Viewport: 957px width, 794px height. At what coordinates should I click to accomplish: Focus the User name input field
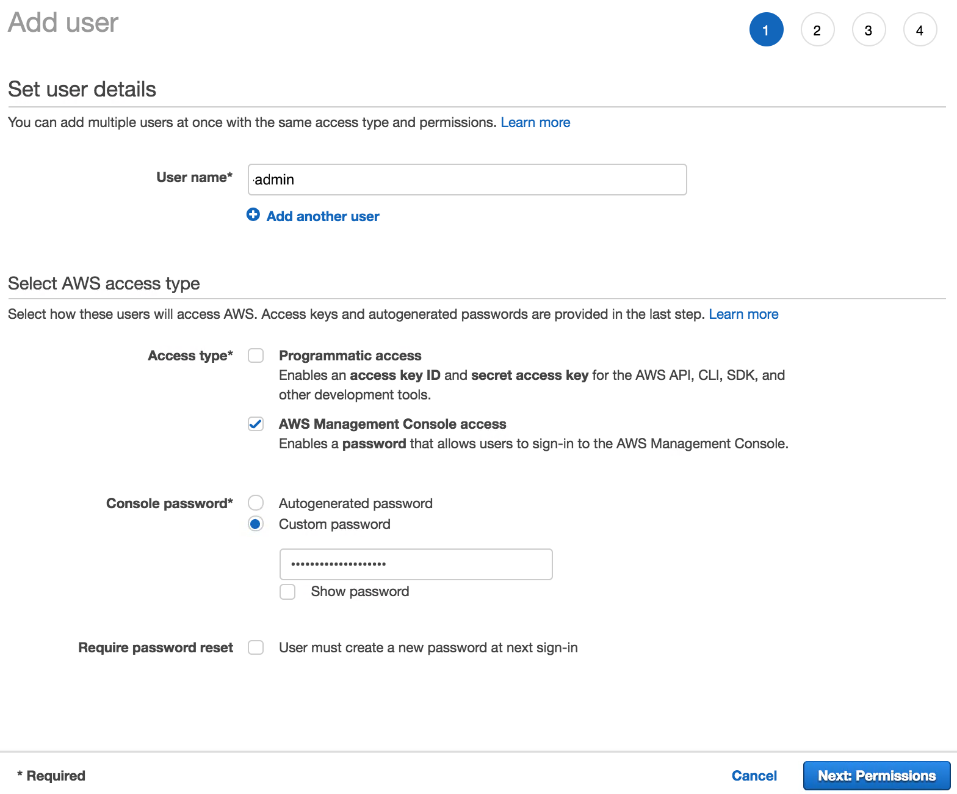467,179
